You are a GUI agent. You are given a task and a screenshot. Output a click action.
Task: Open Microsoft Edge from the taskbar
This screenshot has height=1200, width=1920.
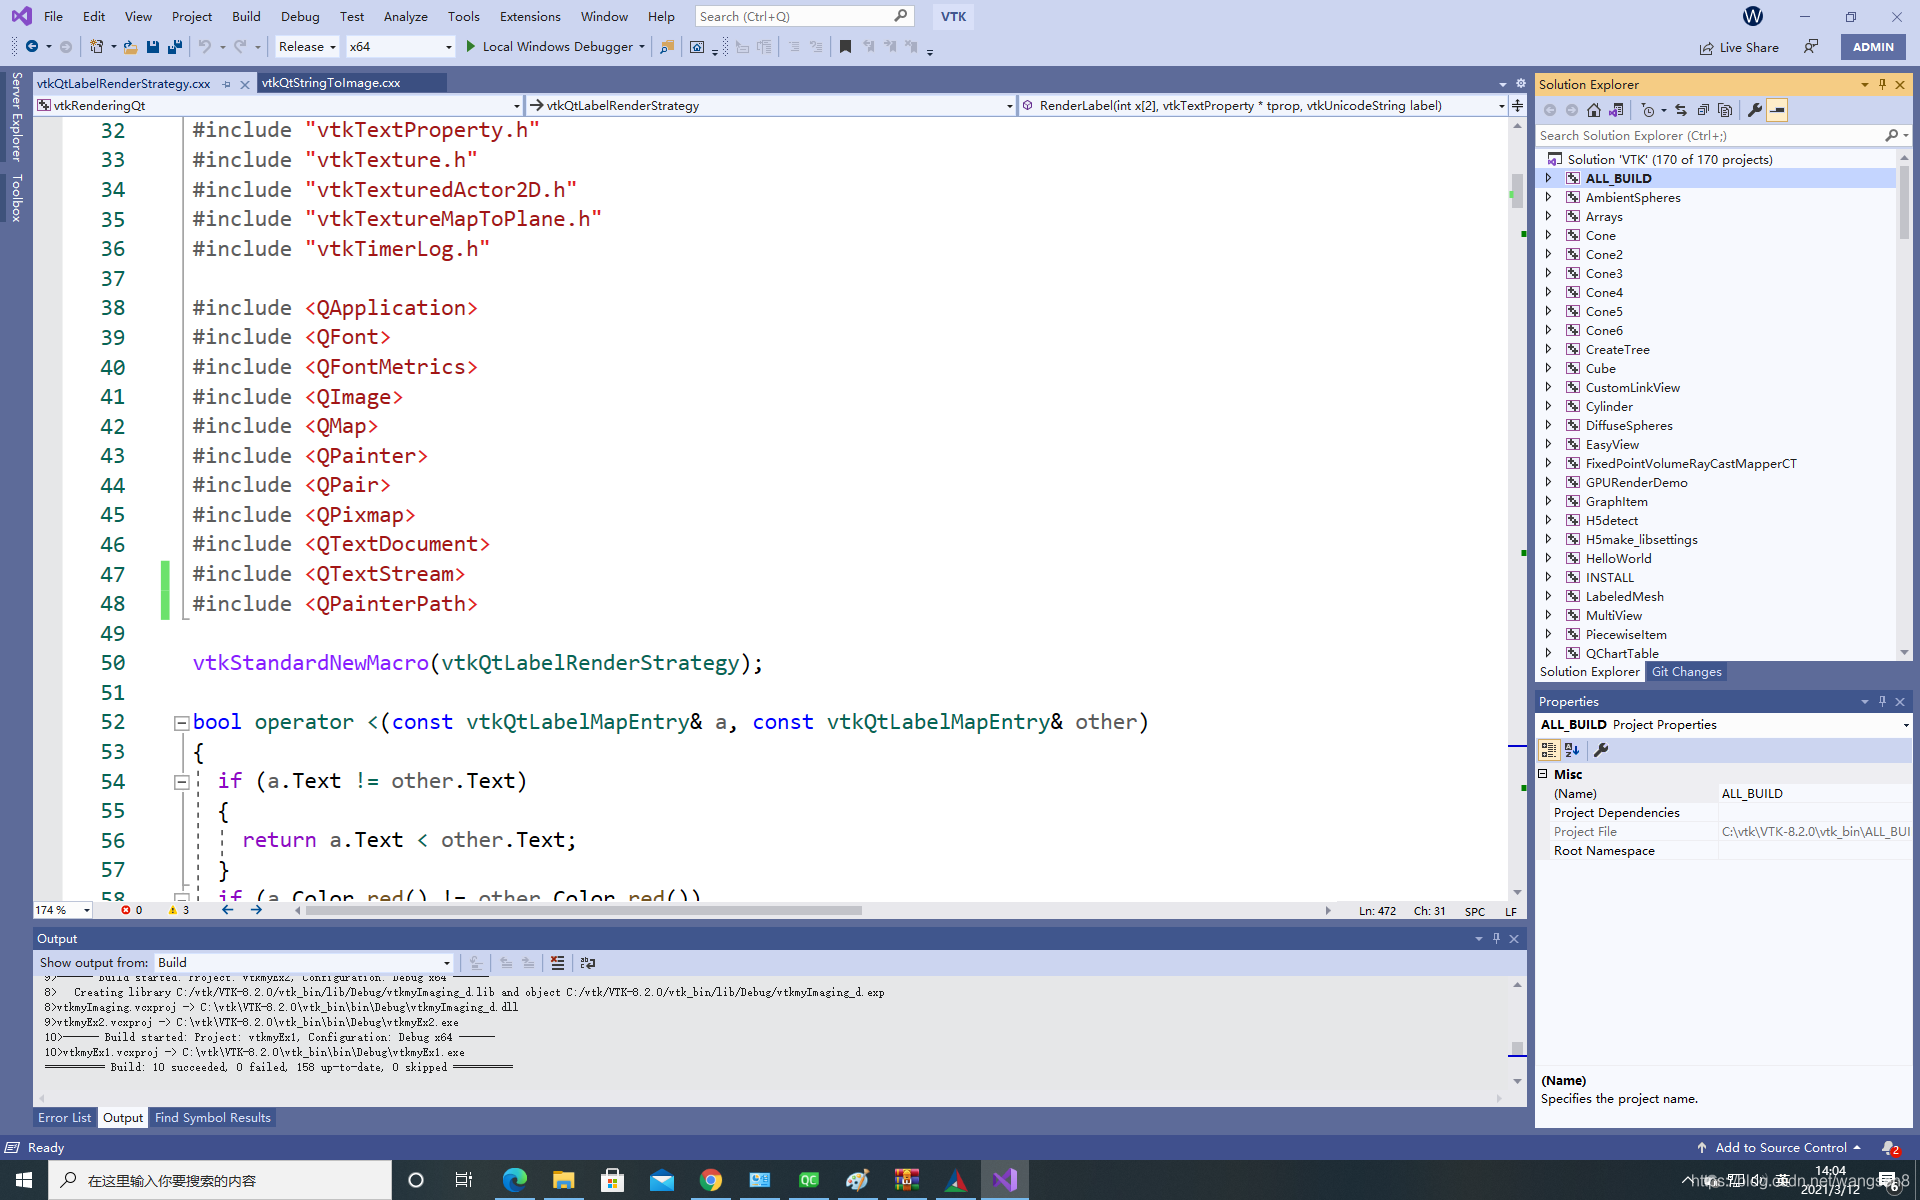pyautogui.click(x=514, y=1180)
